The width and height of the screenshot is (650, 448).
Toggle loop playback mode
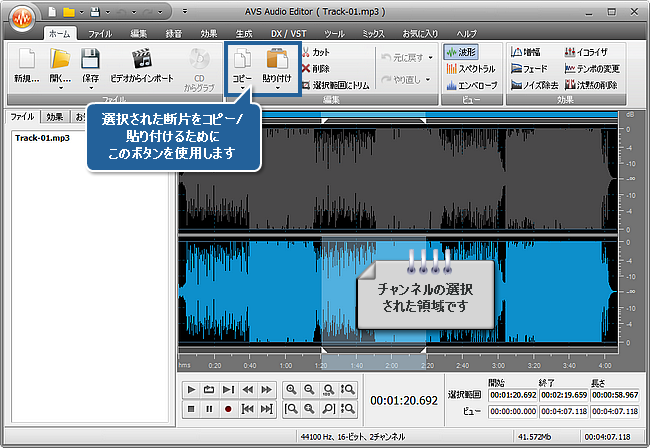point(209,390)
